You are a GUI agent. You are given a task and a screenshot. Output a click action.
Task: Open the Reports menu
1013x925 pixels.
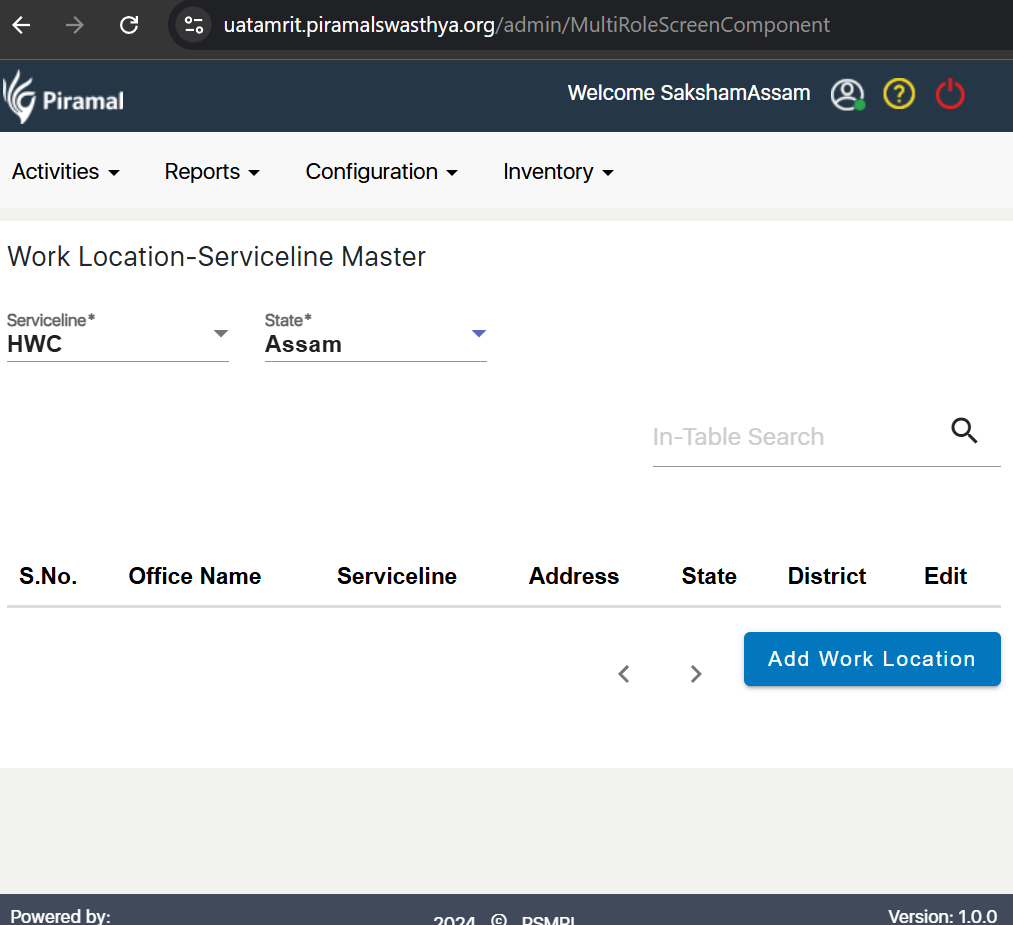212,172
